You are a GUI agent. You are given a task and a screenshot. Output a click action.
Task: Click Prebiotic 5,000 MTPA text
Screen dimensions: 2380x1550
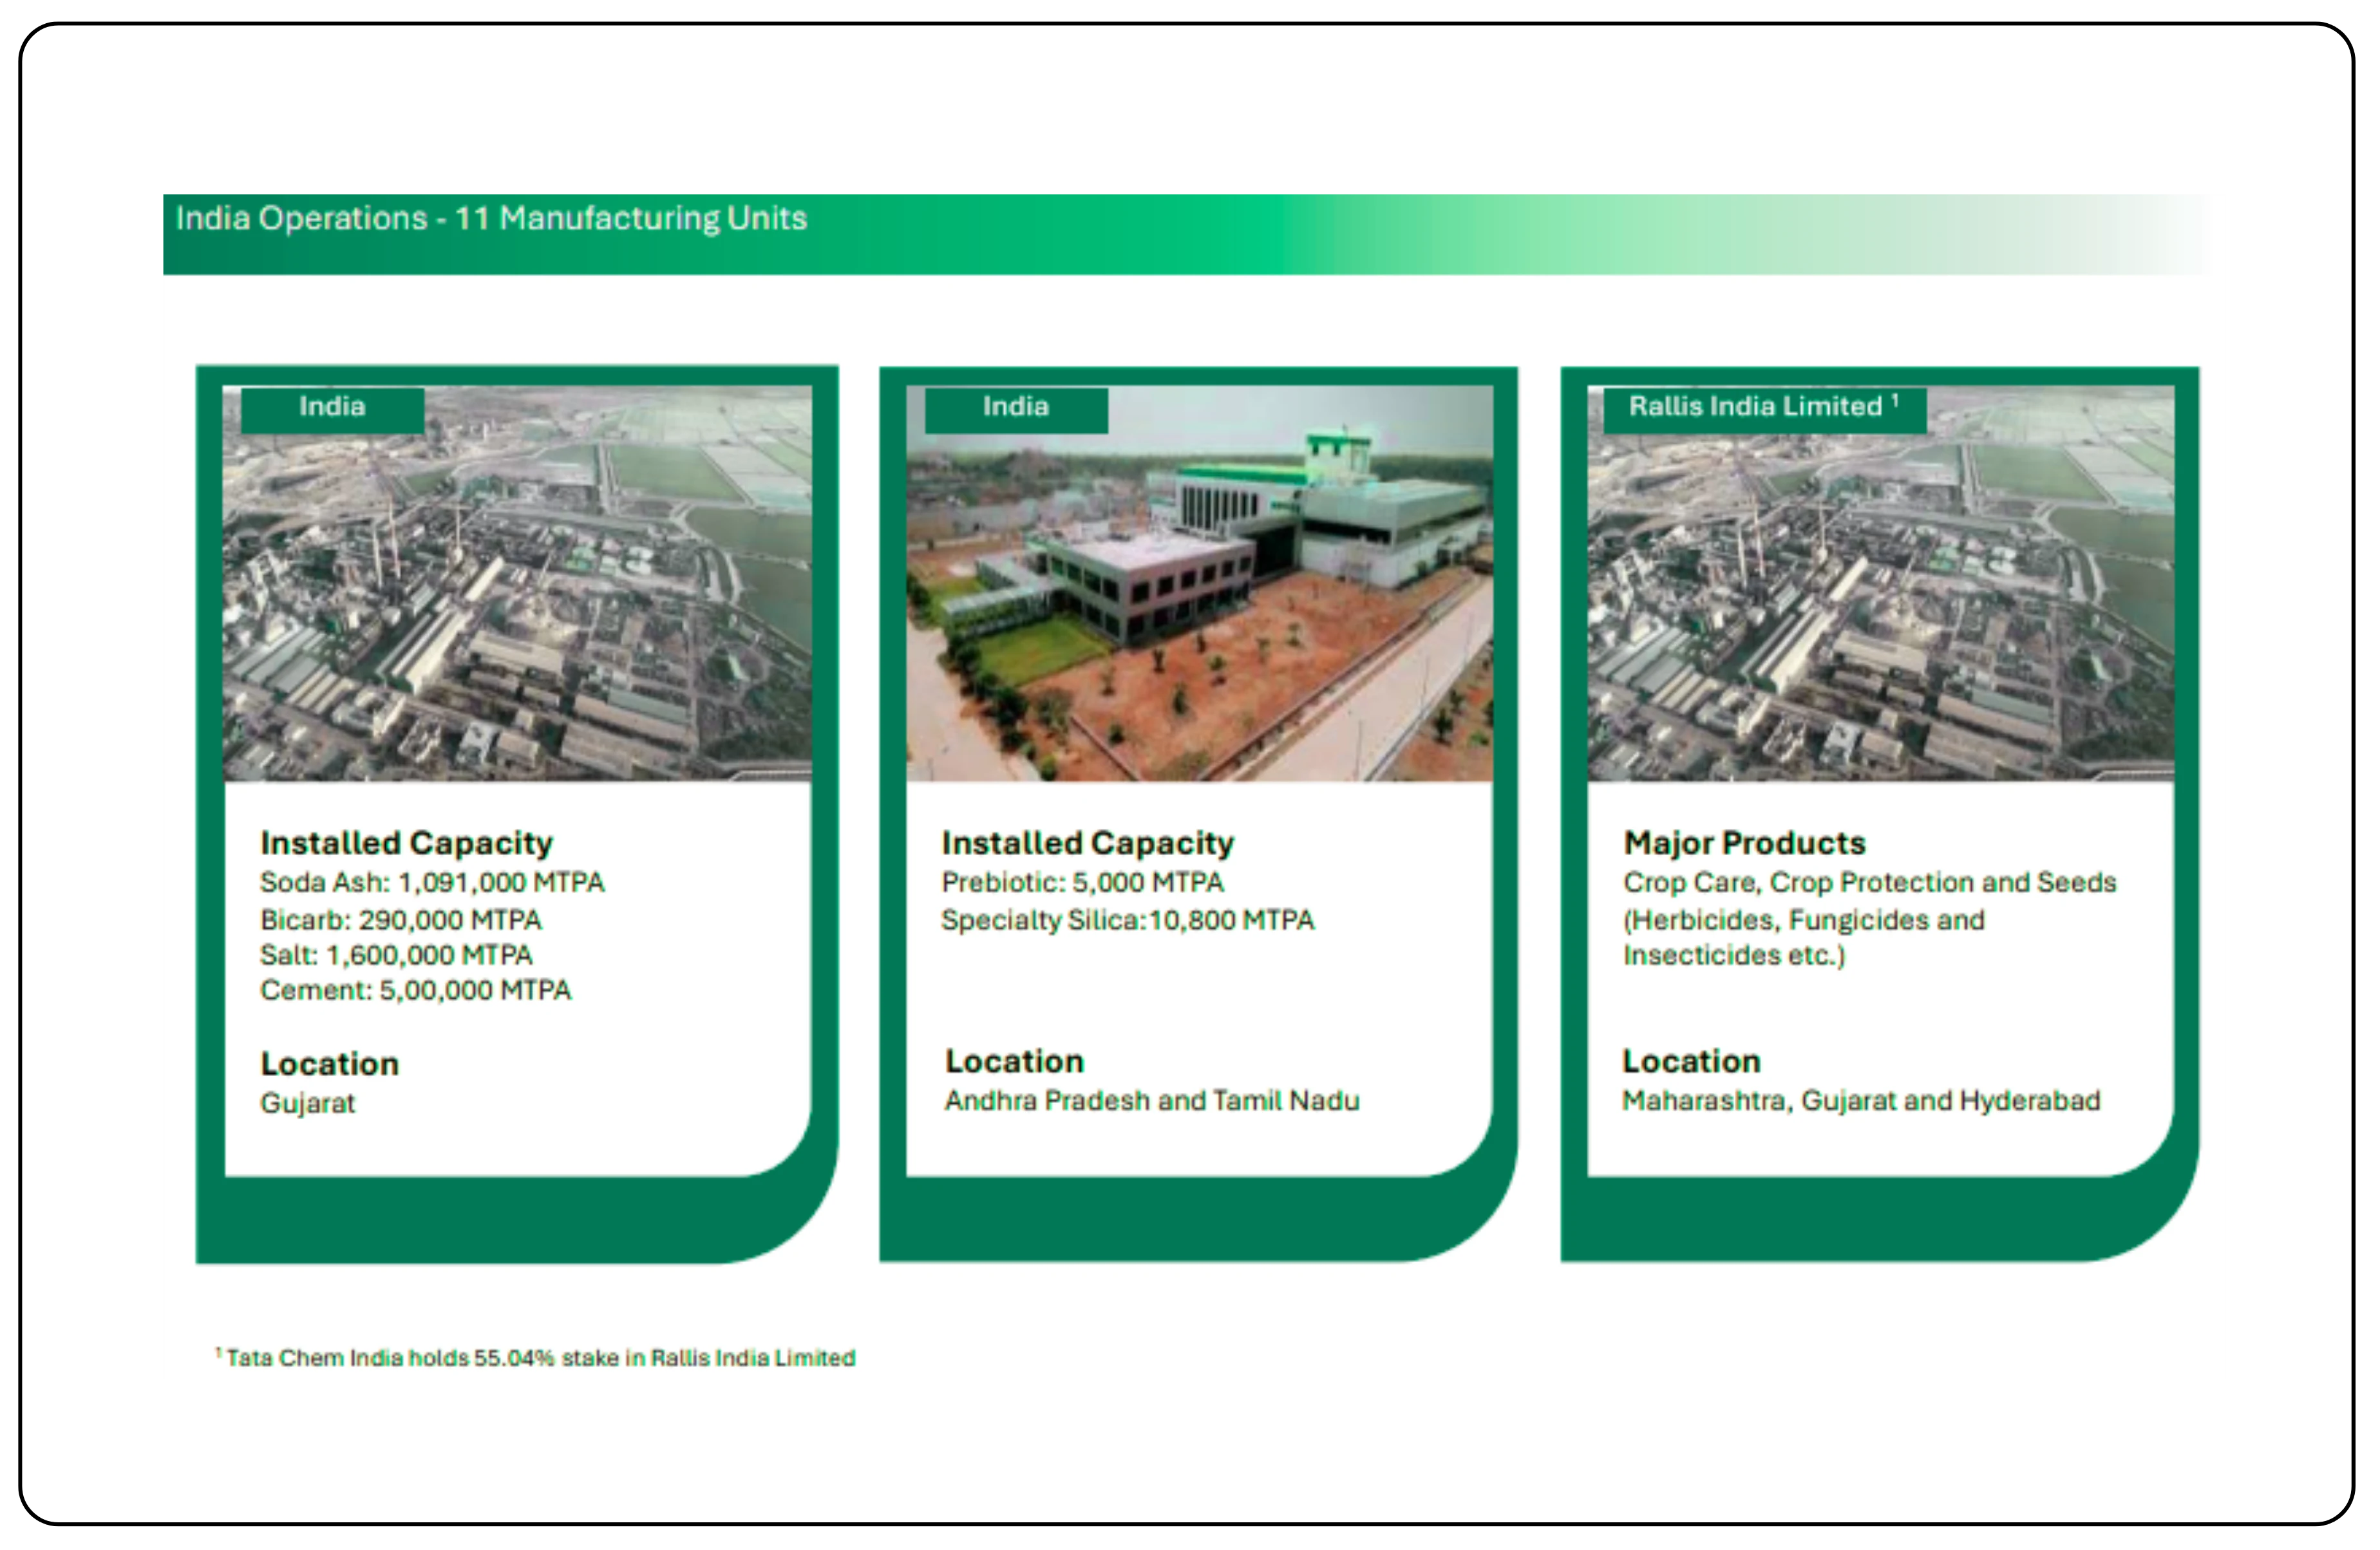(x=1082, y=883)
